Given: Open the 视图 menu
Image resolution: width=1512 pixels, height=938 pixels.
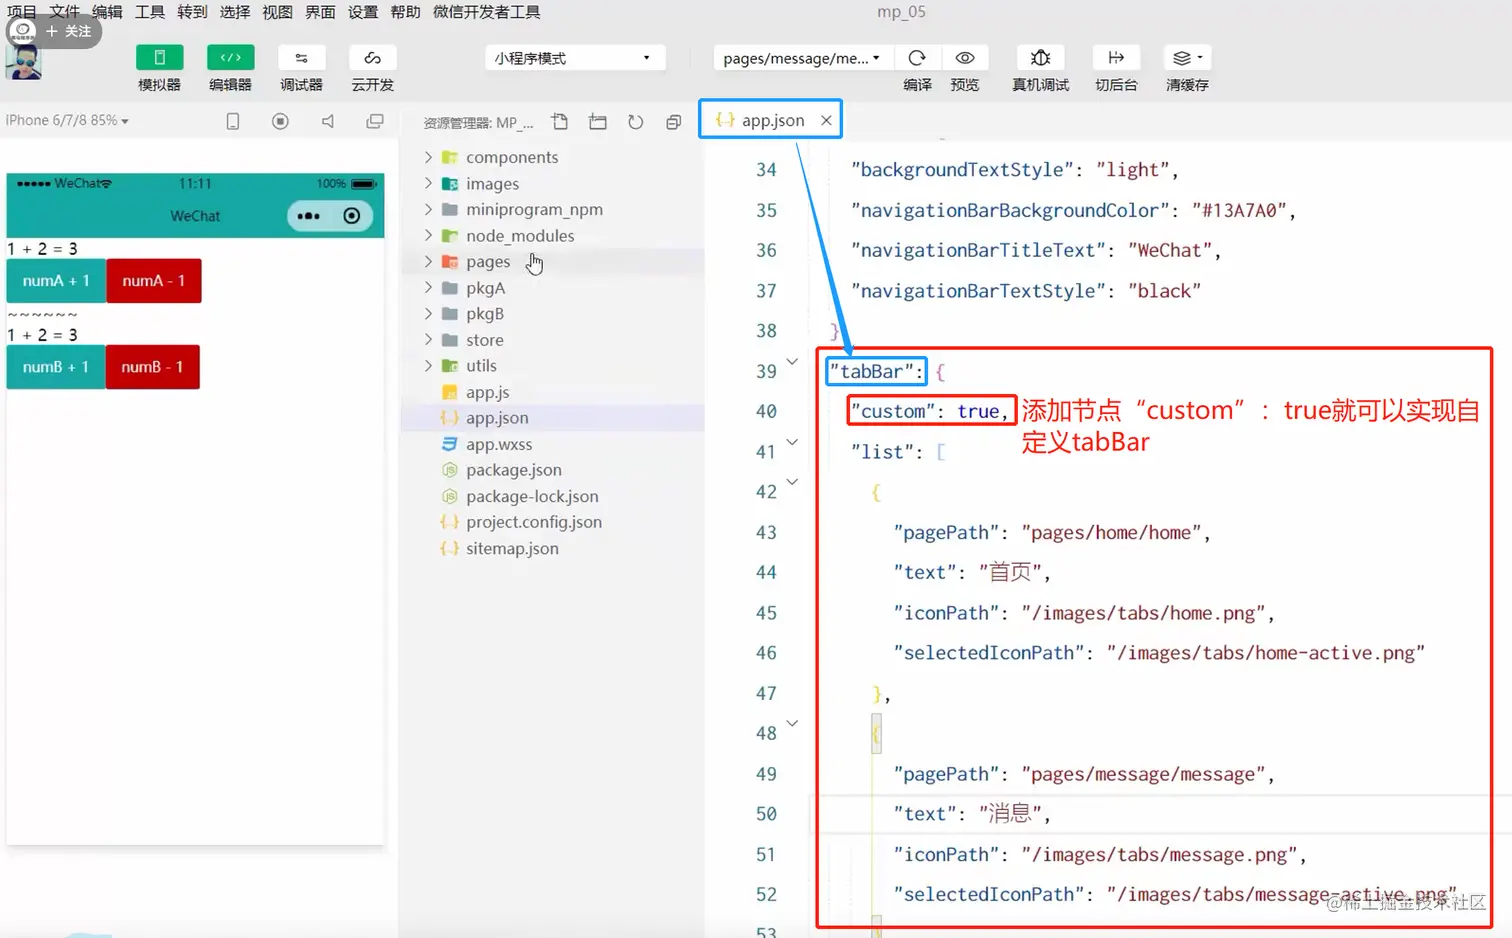Looking at the screenshot, I should [277, 12].
